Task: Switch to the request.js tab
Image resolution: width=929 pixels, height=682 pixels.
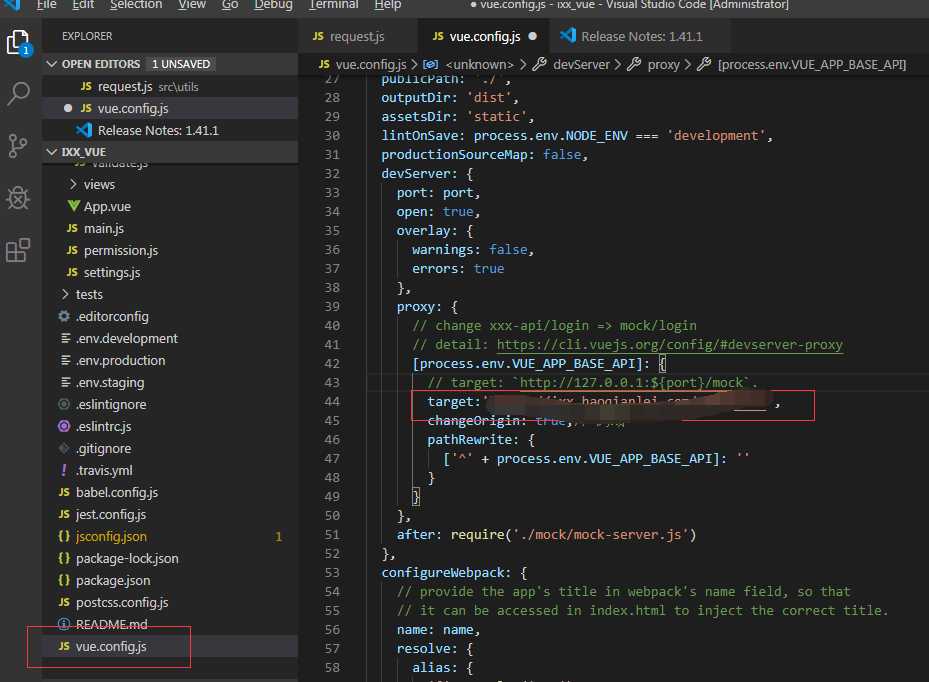Action: click(358, 36)
